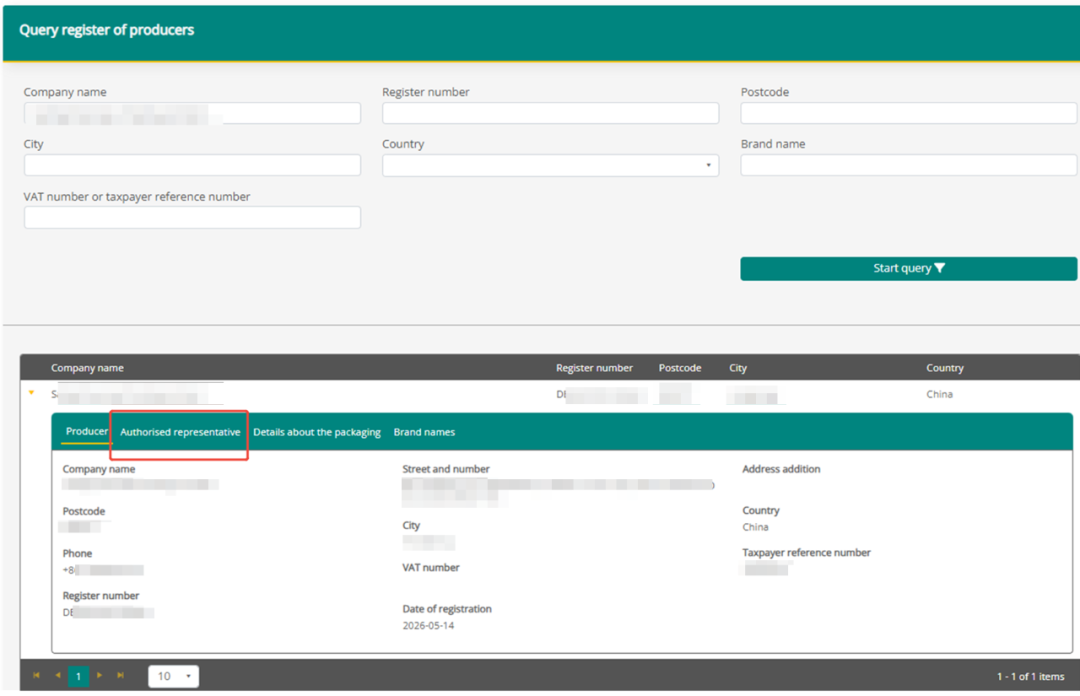Image resolution: width=1080 pixels, height=696 pixels.
Task: Sort by City column header
Action: [x=738, y=368]
